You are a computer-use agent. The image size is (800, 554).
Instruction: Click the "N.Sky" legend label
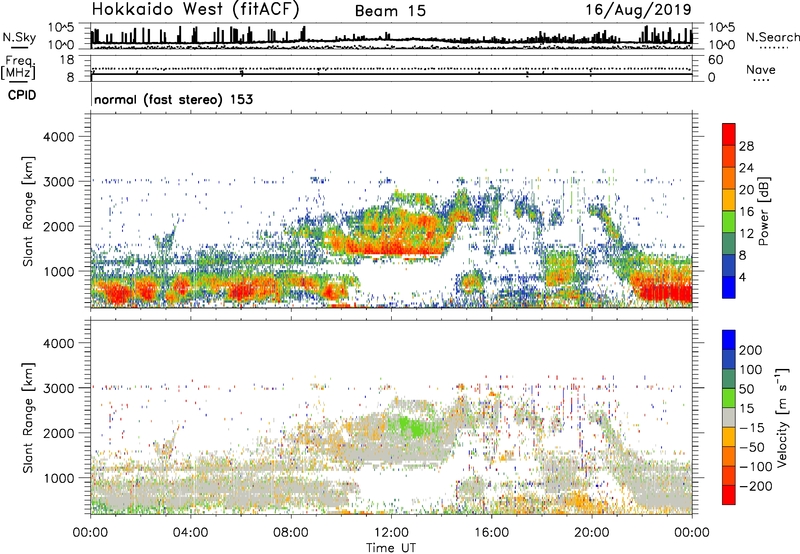[19, 37]
